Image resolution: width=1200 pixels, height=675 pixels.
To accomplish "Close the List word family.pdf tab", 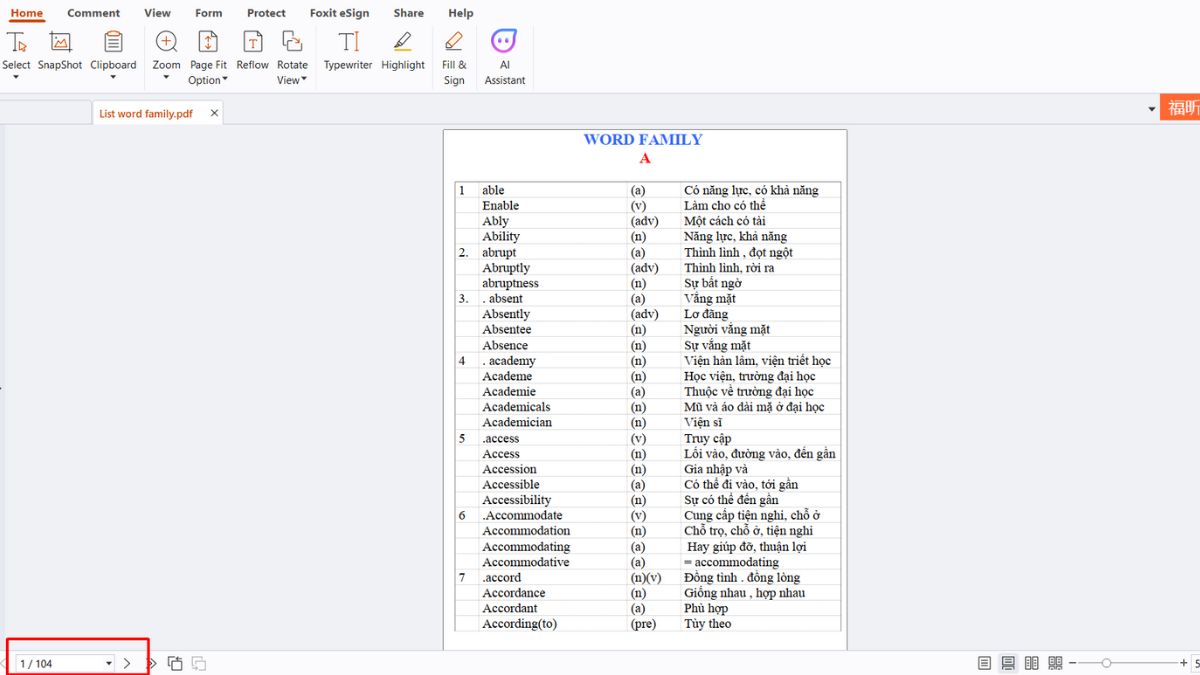I will (214, 113).
